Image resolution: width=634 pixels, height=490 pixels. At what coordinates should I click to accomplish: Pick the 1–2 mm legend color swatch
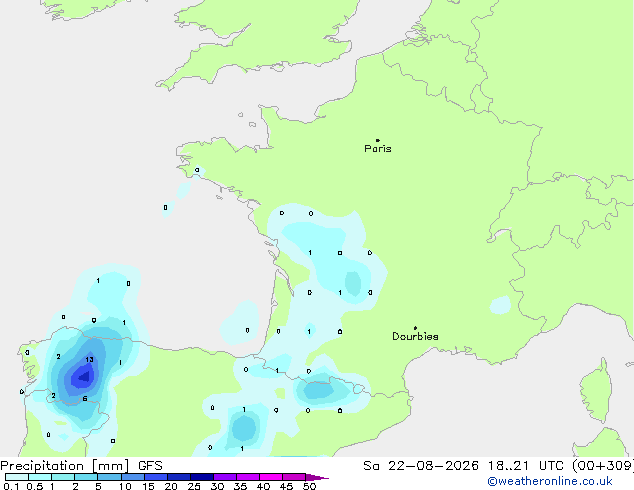pos(63,477)
